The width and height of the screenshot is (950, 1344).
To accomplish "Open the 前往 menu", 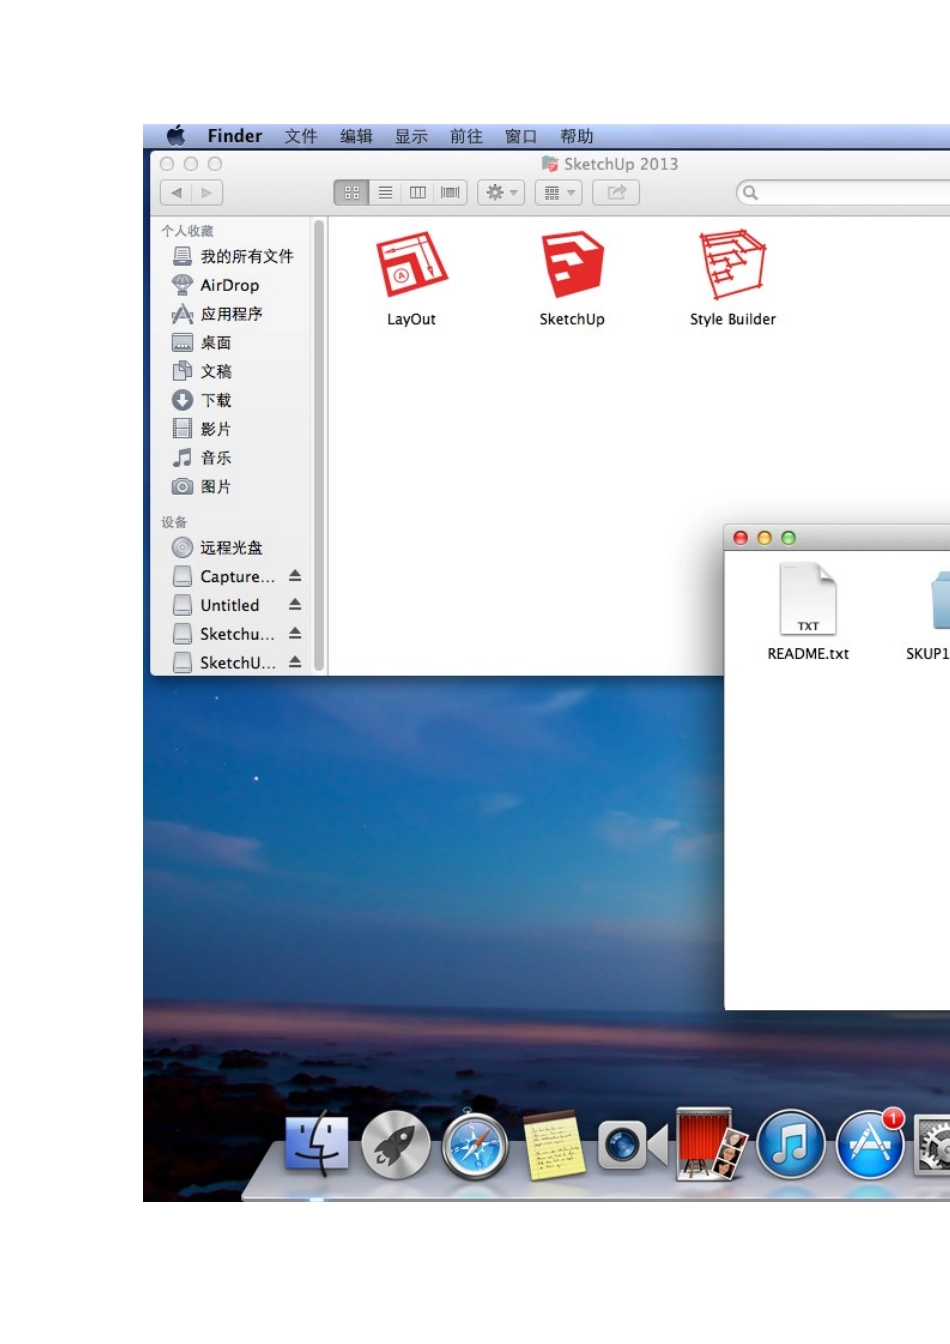I will coord(466,136).
